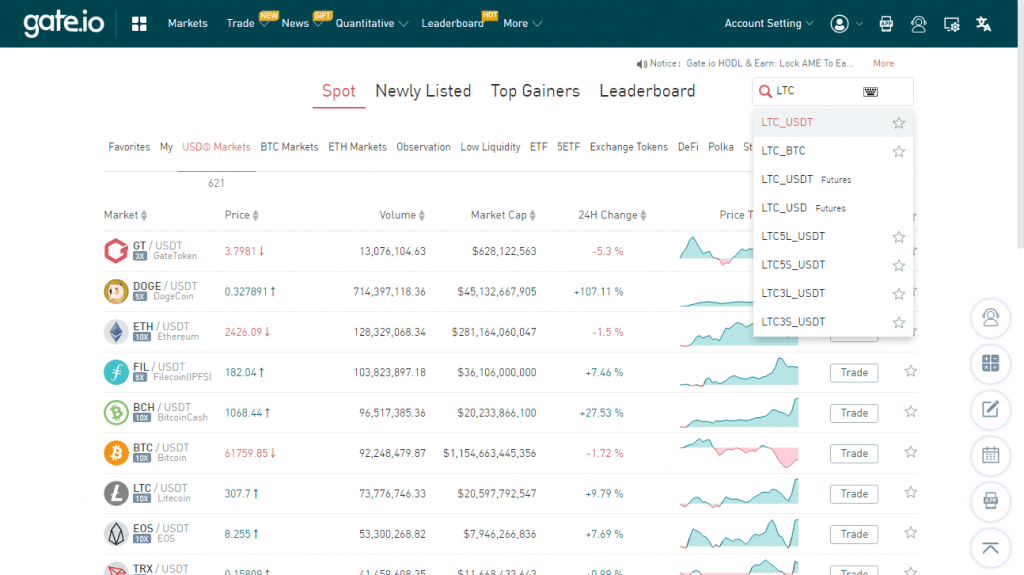Sort table by Market column
The height and width of the screenshot is (575, 1024).
[x=125, y=215]
